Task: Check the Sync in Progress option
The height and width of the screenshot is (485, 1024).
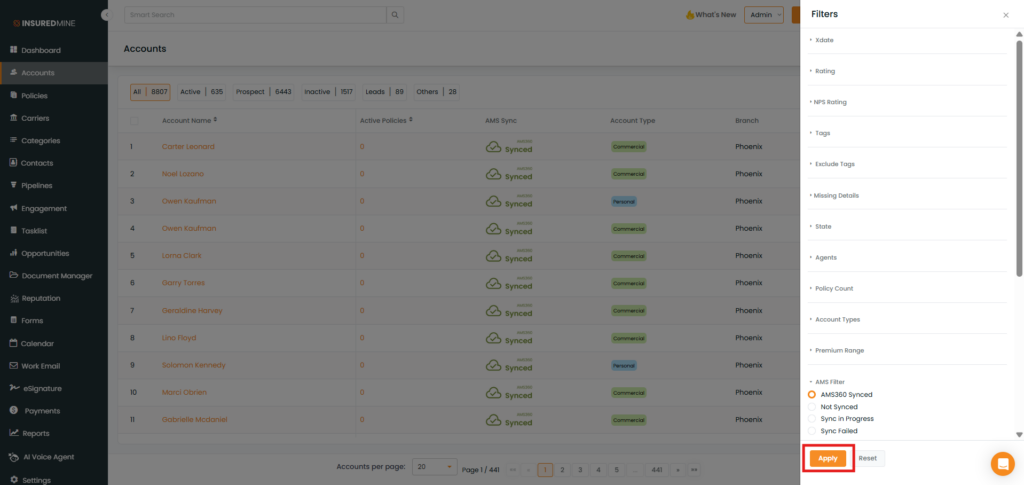Action: click(812, 419)
